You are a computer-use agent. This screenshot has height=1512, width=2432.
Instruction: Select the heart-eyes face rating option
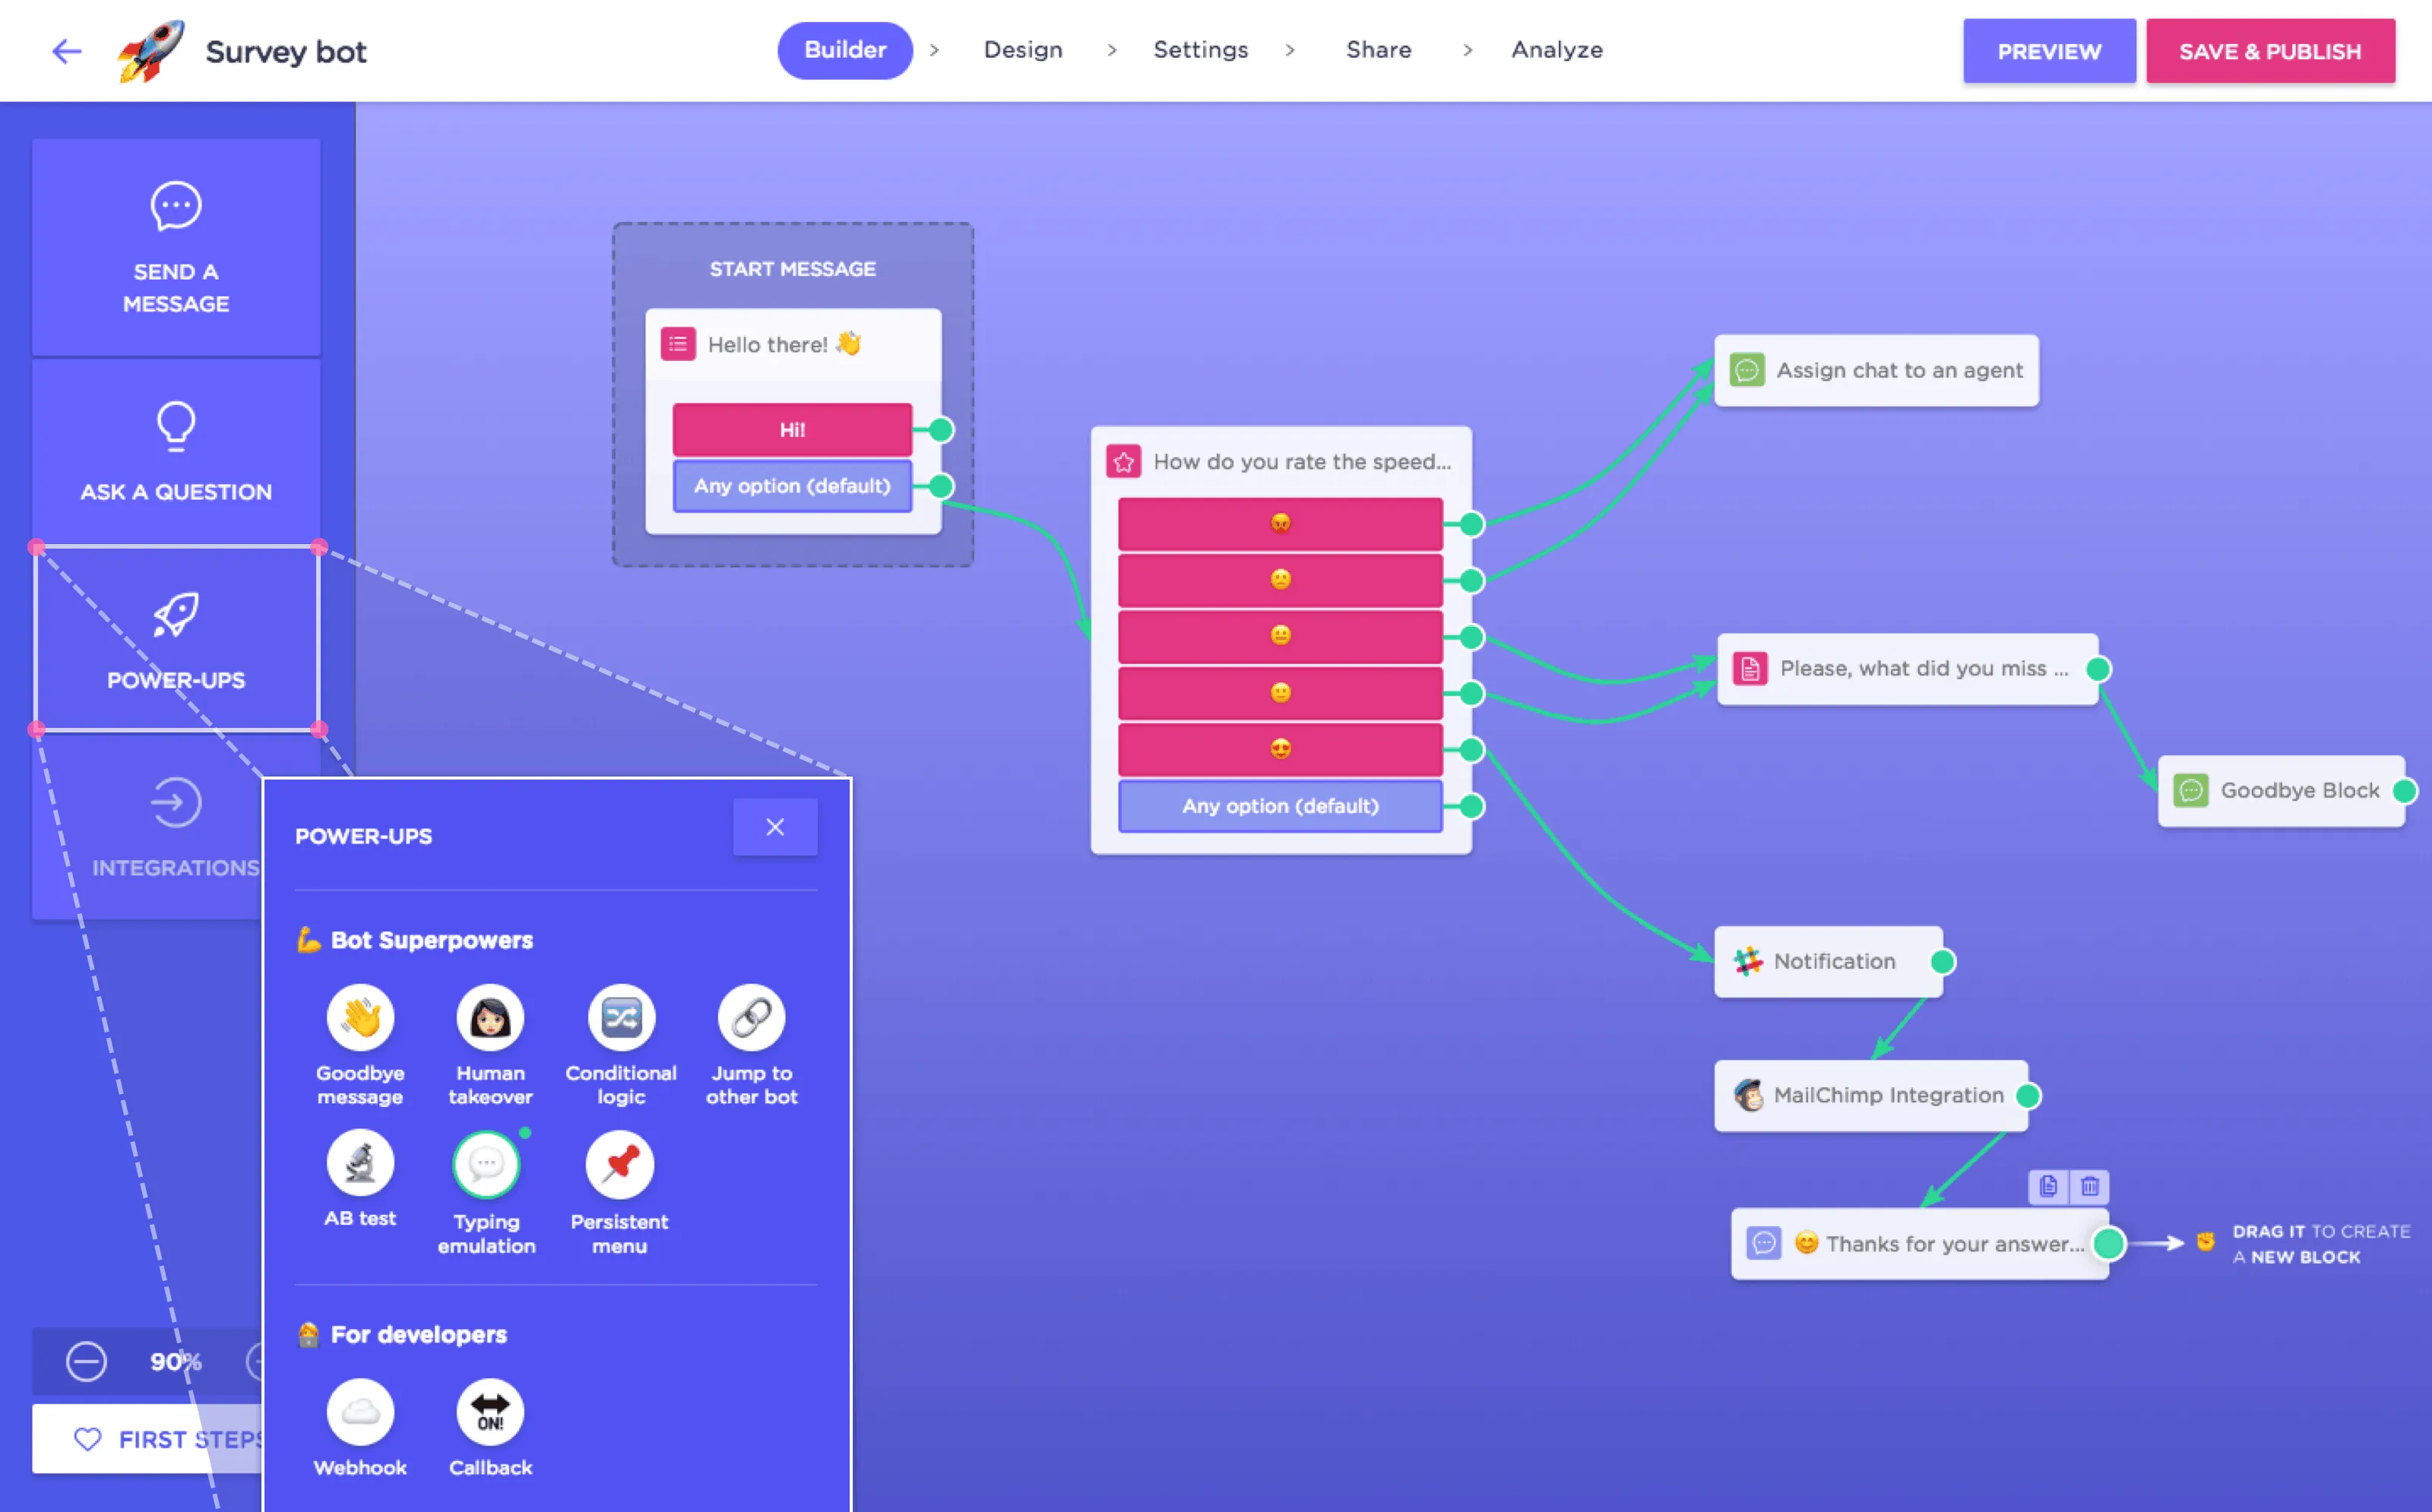[1280, 749]
